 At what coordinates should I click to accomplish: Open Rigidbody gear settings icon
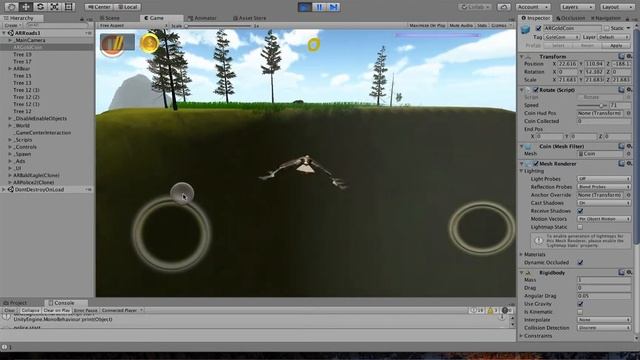click(x=629, y=272)
